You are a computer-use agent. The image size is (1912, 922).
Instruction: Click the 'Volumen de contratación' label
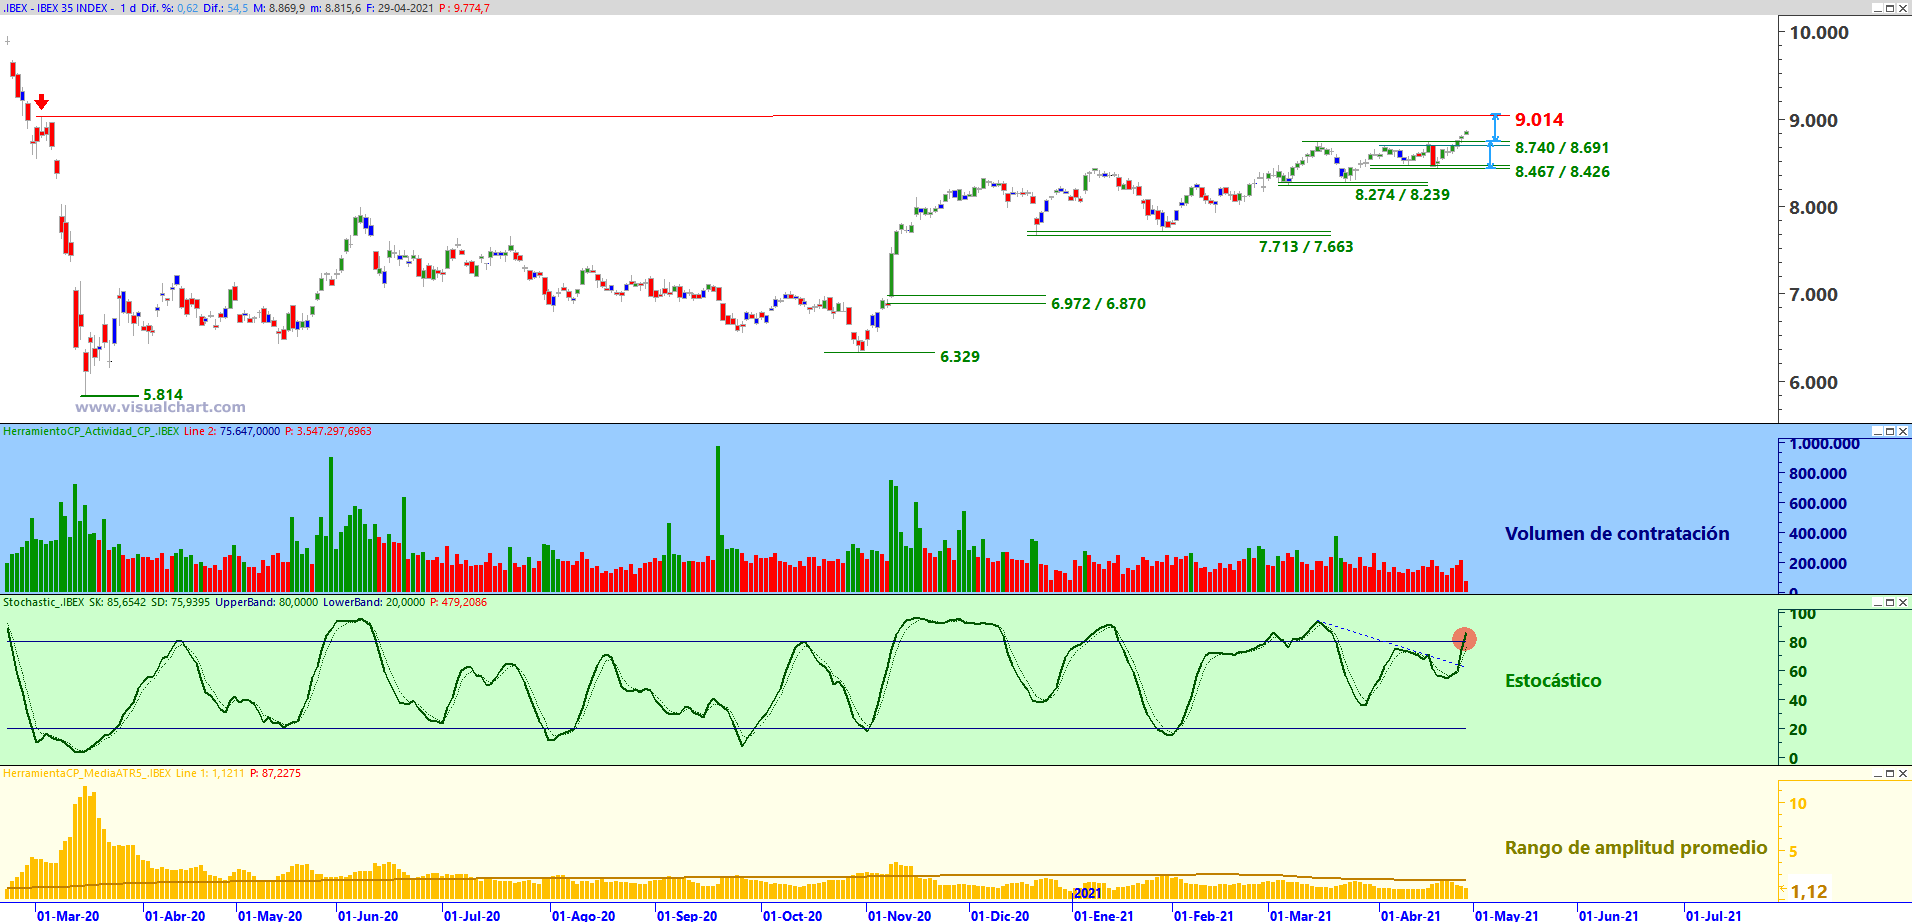tap(1617, 534)
